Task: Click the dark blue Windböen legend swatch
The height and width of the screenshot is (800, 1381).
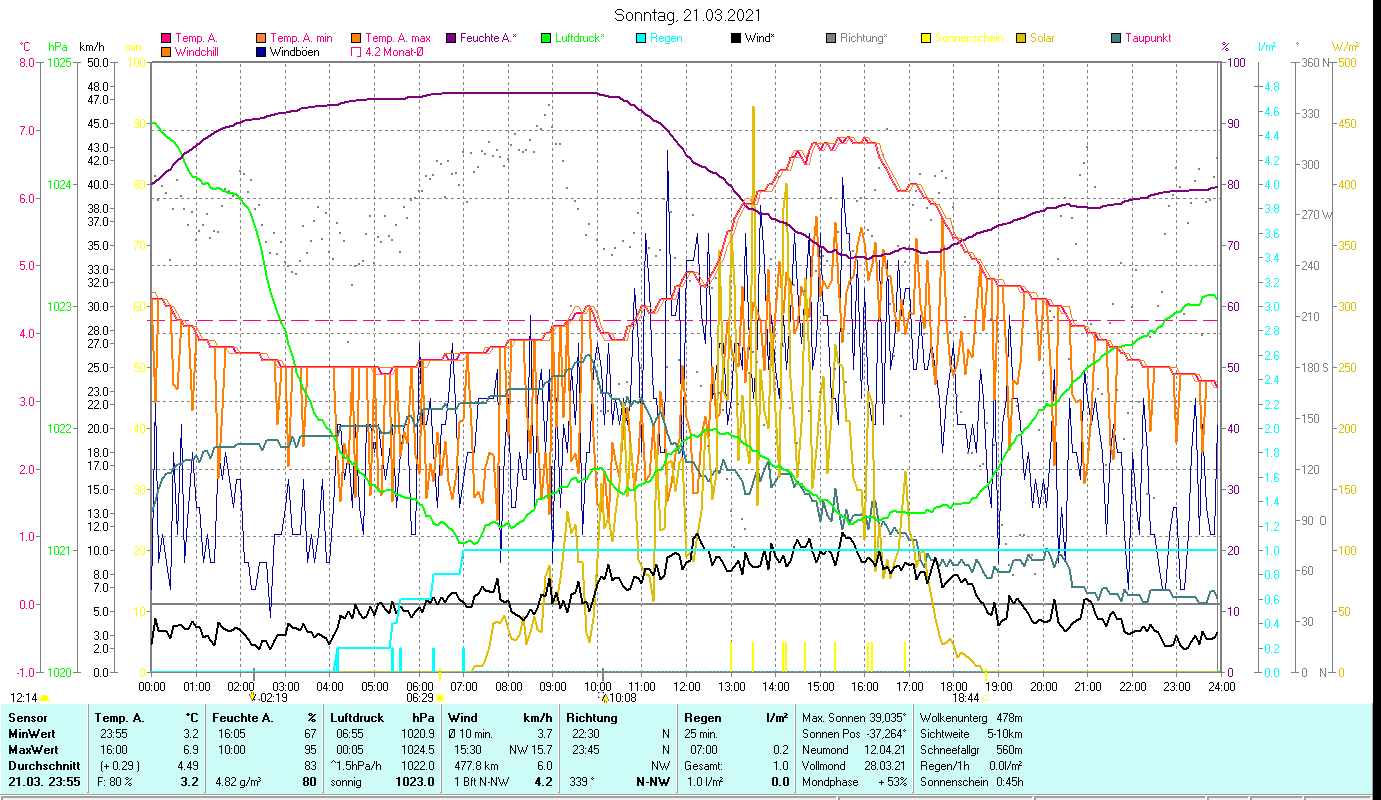Action: [x=261, y=52]
